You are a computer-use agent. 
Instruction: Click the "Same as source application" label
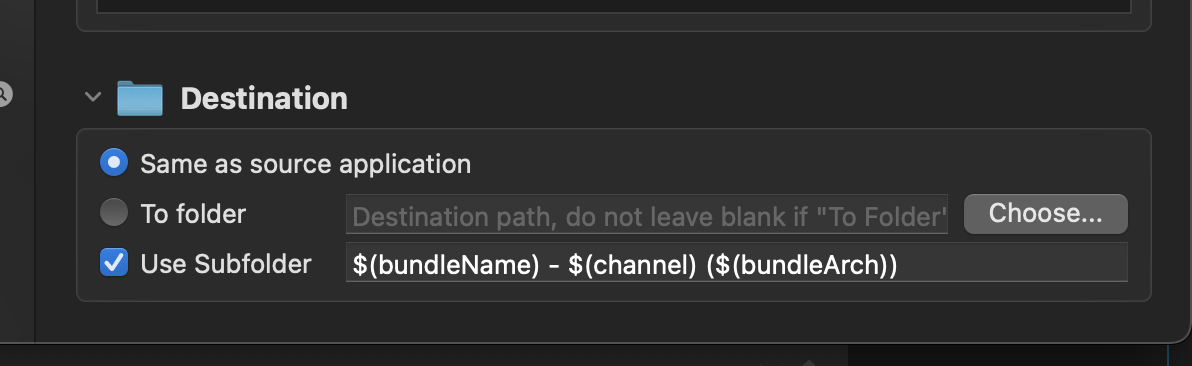click(306, 164)
